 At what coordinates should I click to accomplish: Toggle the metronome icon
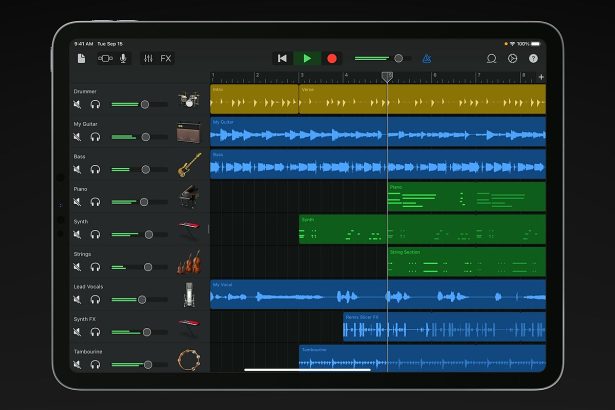pos(427,58)
